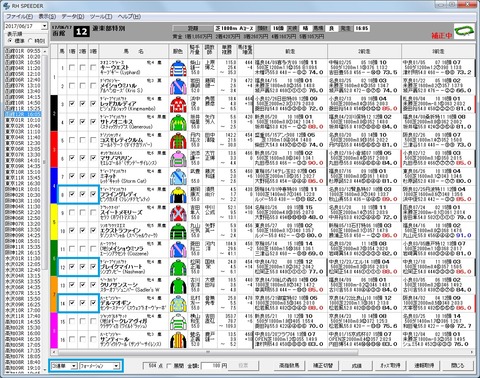
Task: Click horse name クリノサンスーシ
Action: pyautogui.click(x=119, y=285)
